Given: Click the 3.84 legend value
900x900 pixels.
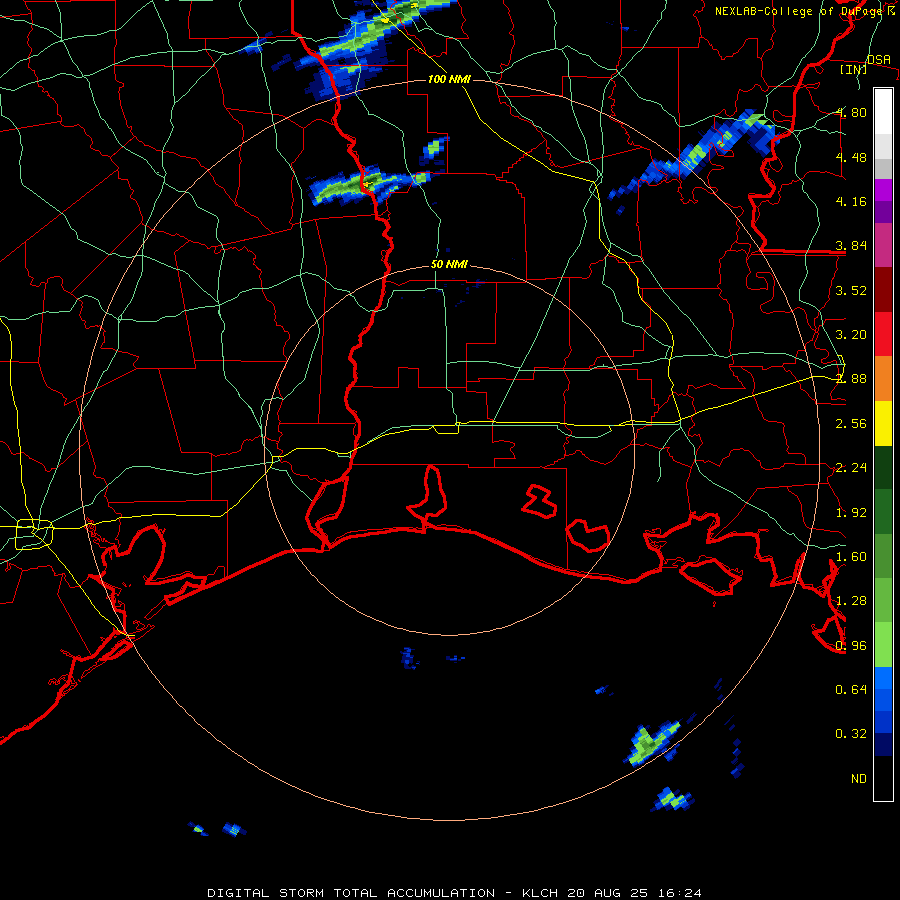Looking at the screenshot, I should [x=851, y=246].
